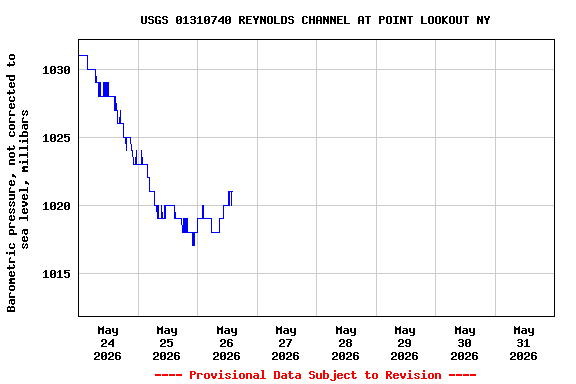Image resolution: width=576 pixels, height=384 pixels.
Task: Click the x-axis date 'May 29 2026'
Action: click(x=404, y=343)
